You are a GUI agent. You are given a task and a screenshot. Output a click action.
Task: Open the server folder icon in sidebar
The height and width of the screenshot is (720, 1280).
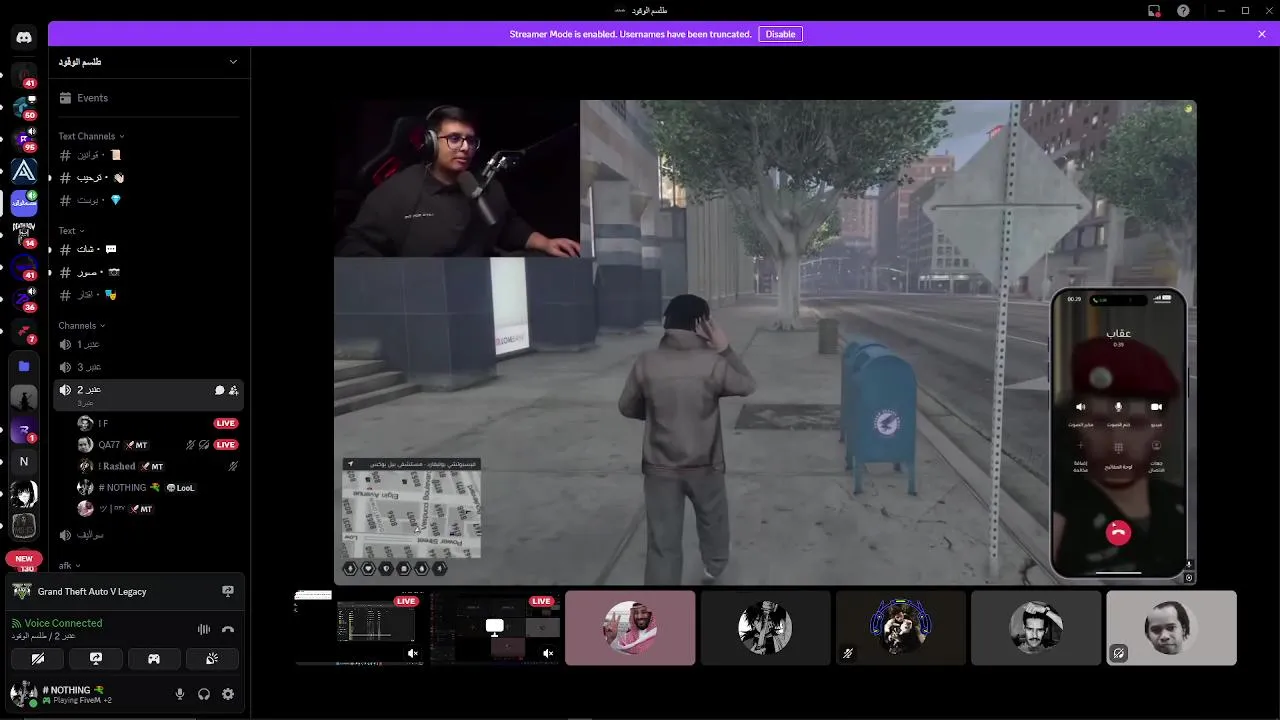point(24,366)
